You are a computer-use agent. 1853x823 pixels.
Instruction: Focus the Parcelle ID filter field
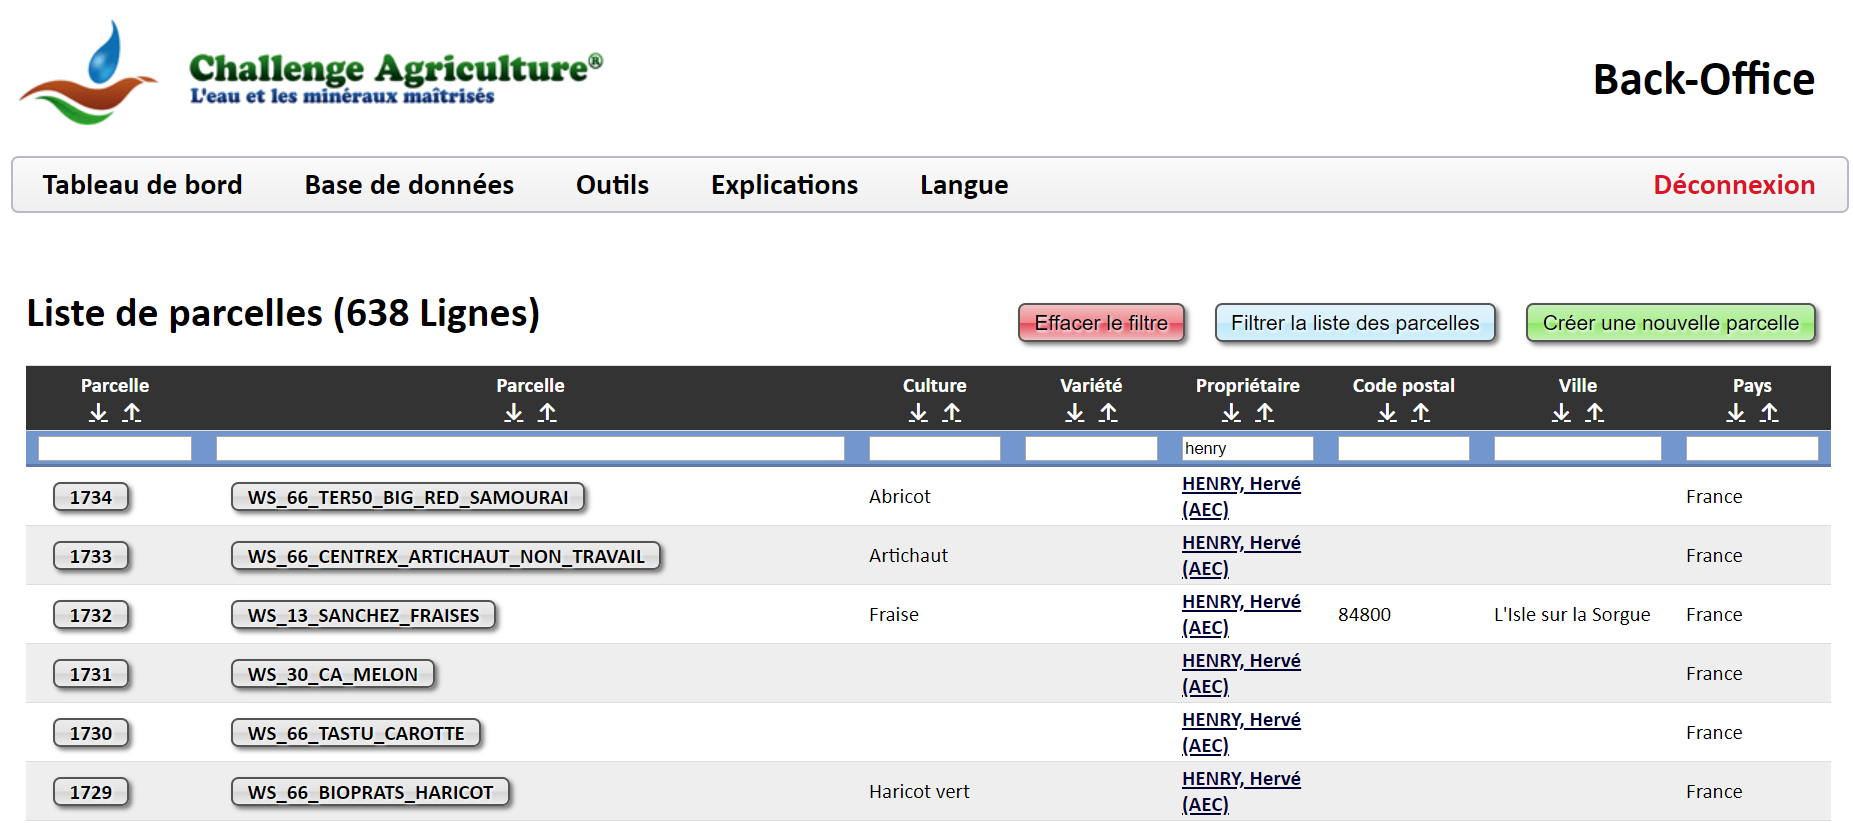[115, 448]
